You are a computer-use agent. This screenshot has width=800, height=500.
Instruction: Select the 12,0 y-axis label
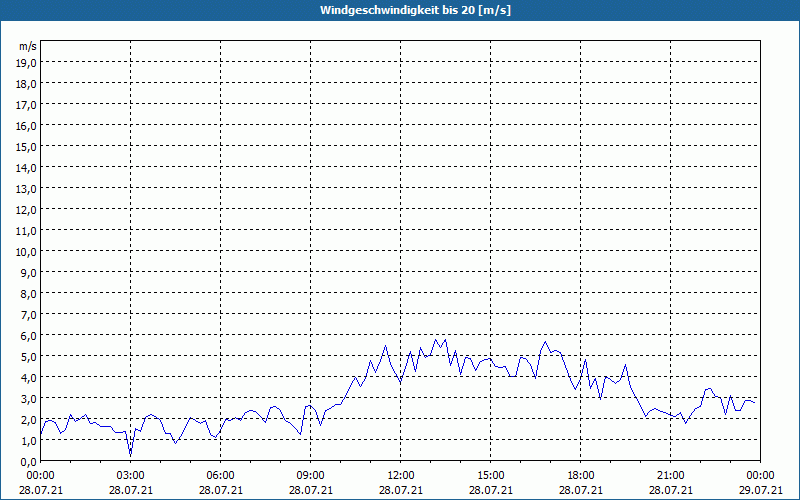click(27, 210)
